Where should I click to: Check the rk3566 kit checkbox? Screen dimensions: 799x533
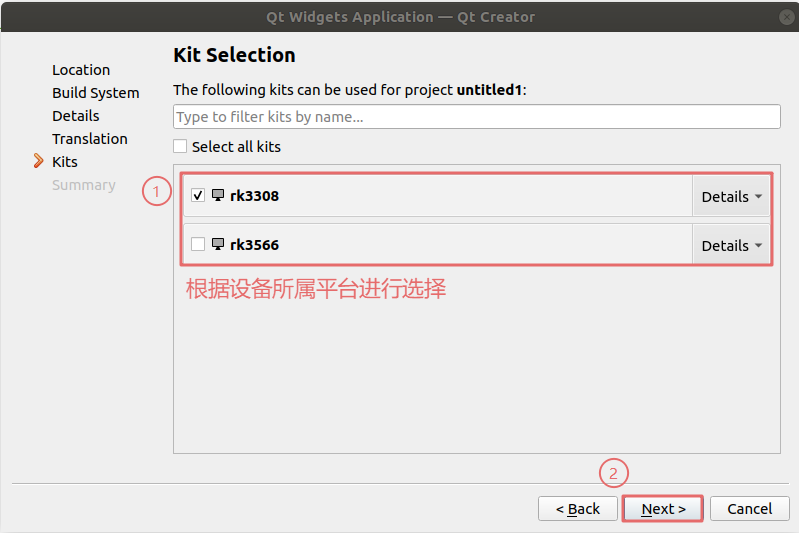click(x=198, y=244)
